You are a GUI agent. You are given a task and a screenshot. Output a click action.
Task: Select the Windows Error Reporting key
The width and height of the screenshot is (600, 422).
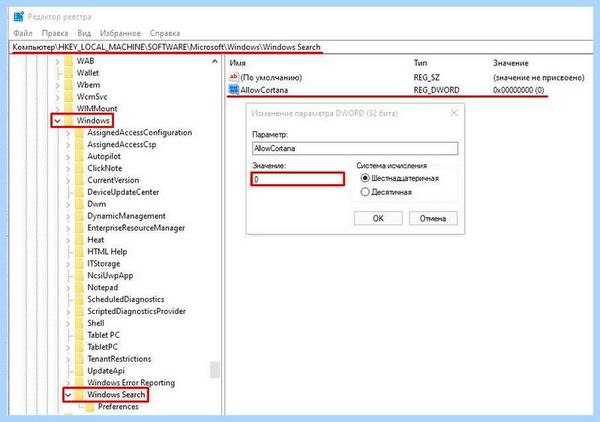131,383
